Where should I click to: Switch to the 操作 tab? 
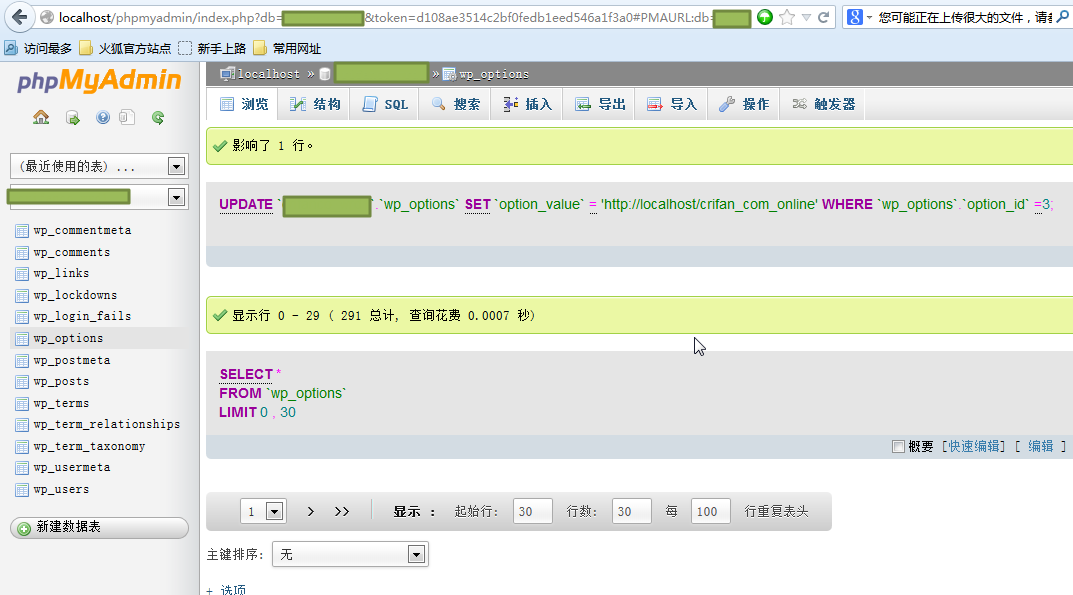click(x=745, y=104)
